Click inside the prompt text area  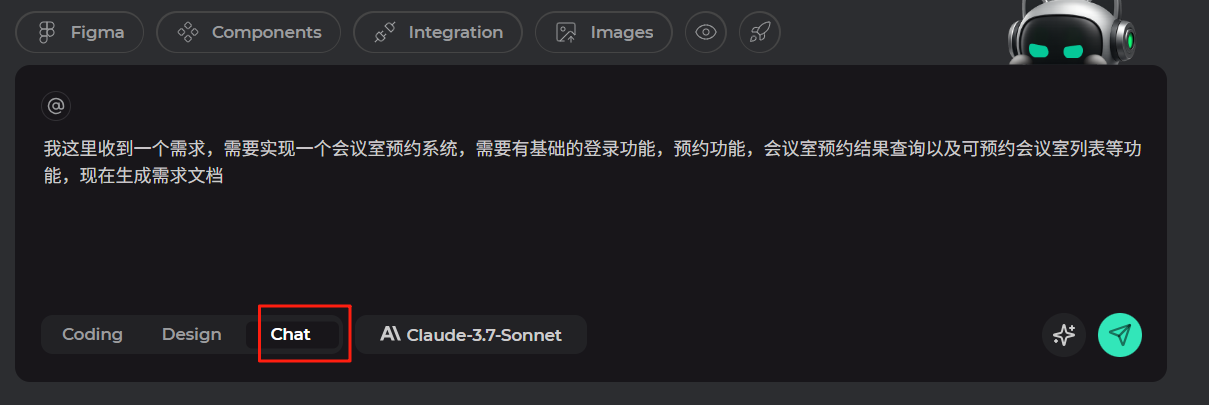point(591,210)
